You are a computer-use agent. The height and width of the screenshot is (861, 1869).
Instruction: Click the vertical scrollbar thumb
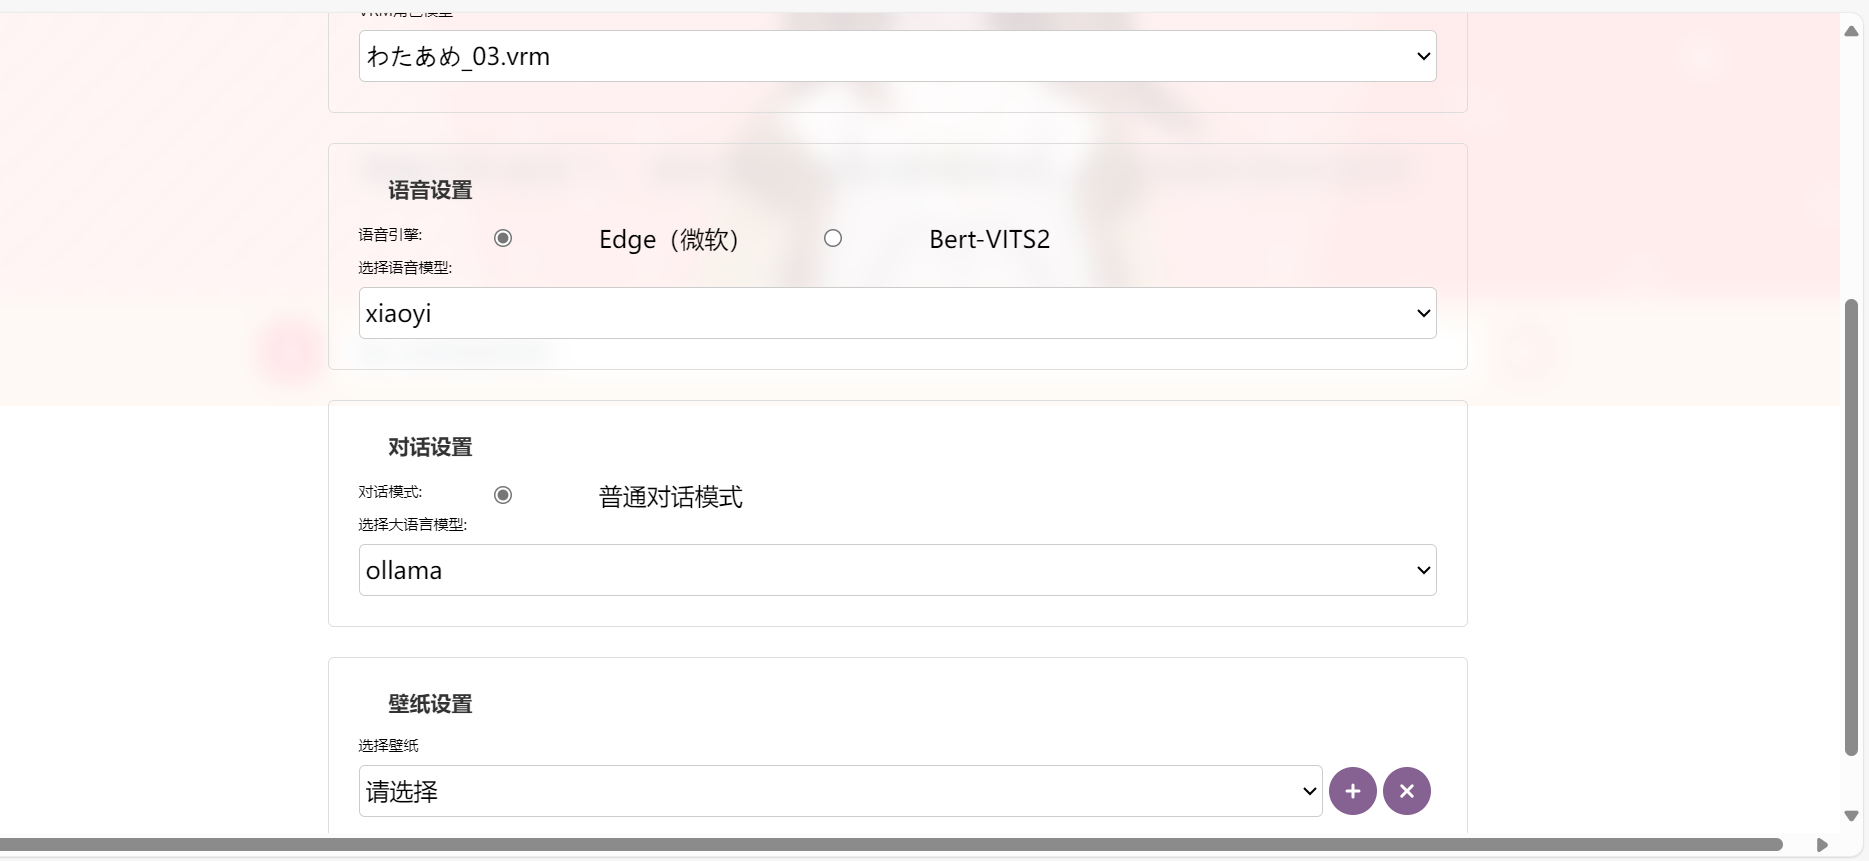(1851, 527)
